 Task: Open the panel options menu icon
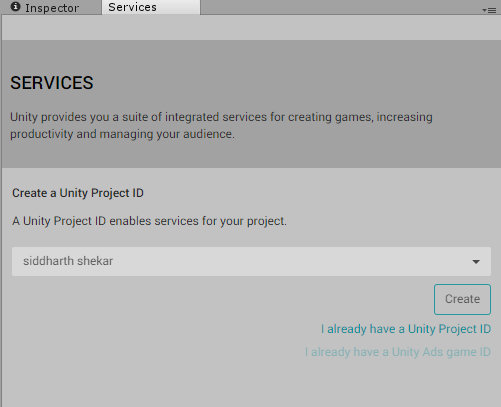[x=489, y=10]
